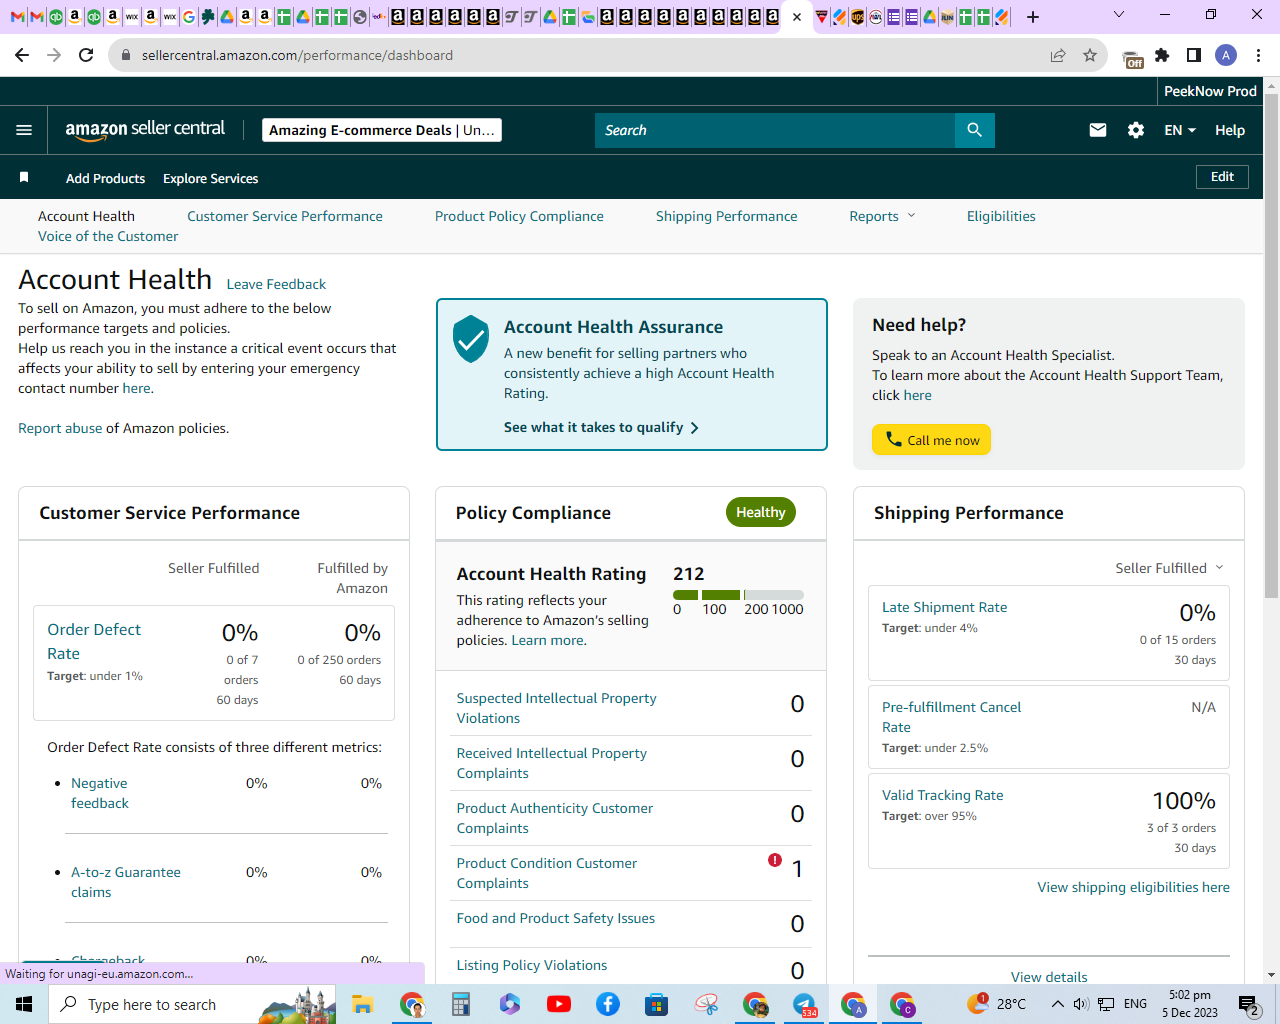Click the Healthy status badge

click(761, 512)
